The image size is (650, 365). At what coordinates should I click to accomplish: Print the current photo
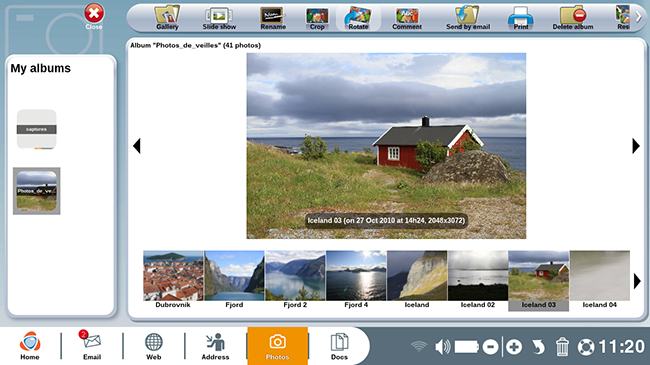(x=521, y=18)
